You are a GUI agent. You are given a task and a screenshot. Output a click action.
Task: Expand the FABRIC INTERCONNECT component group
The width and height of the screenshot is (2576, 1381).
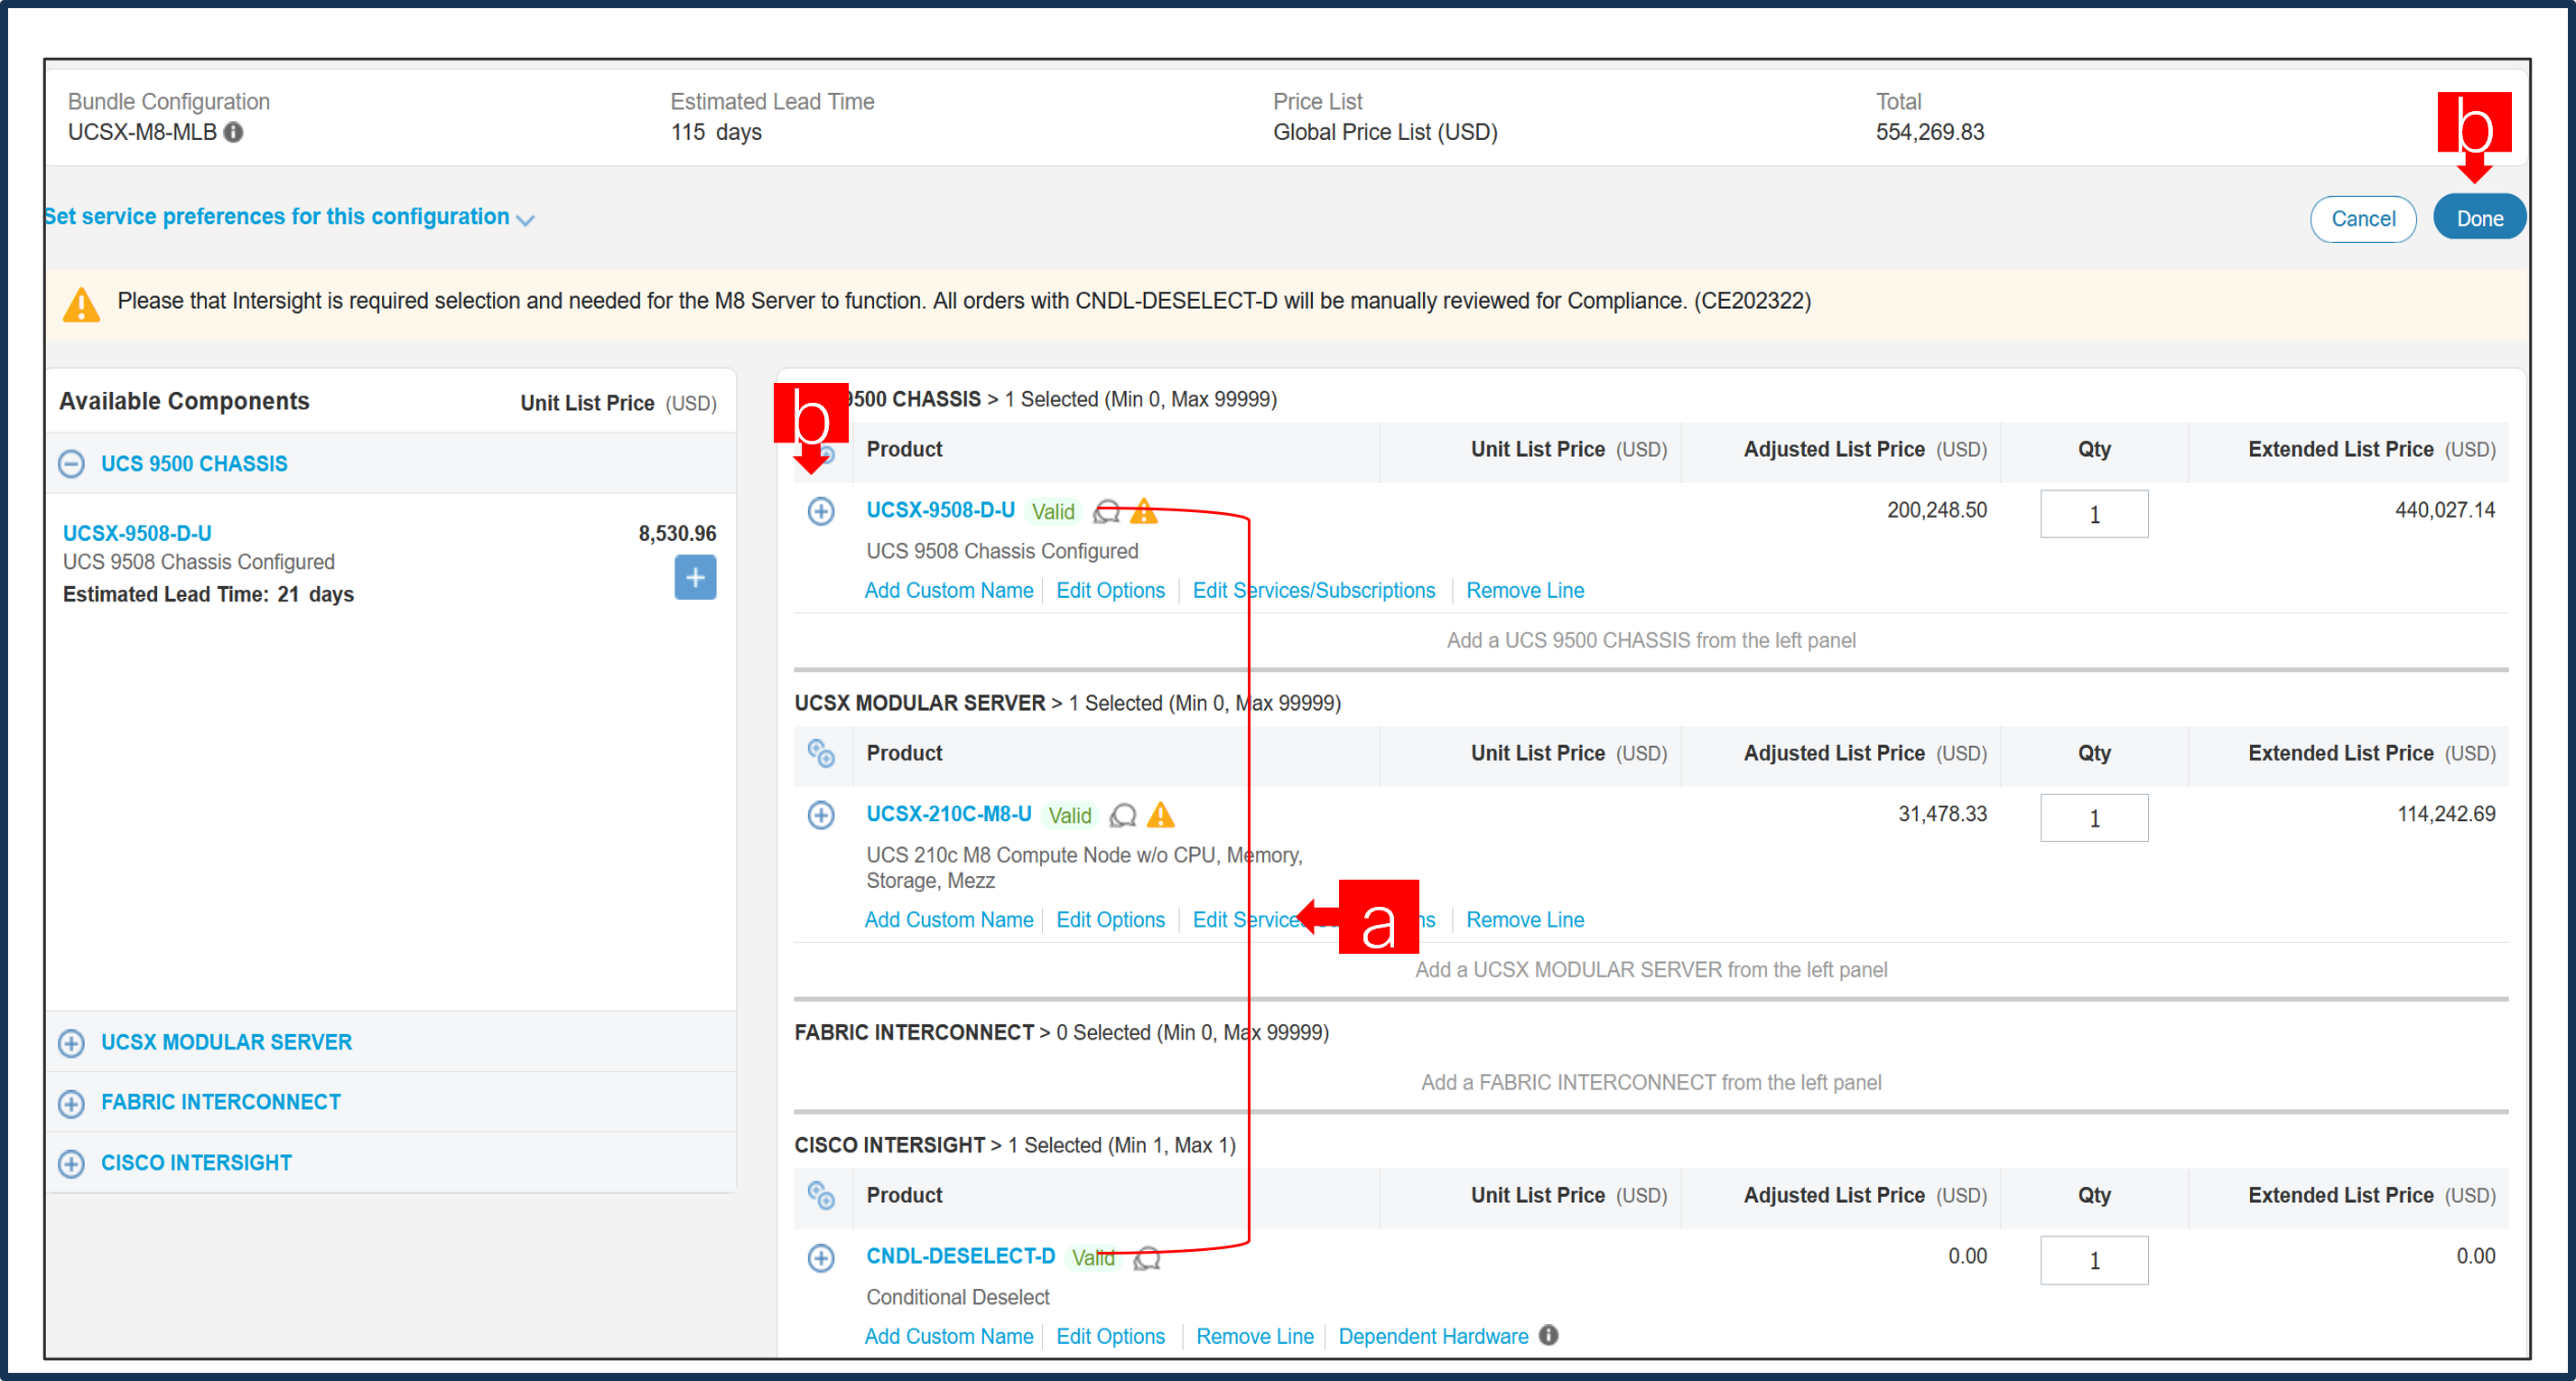(x=71, y=1103)
